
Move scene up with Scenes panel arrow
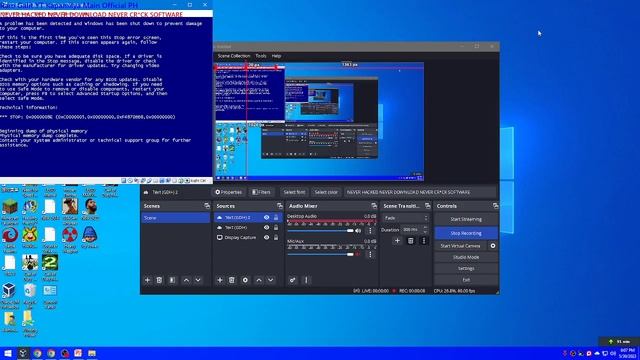tap(186, 280)
